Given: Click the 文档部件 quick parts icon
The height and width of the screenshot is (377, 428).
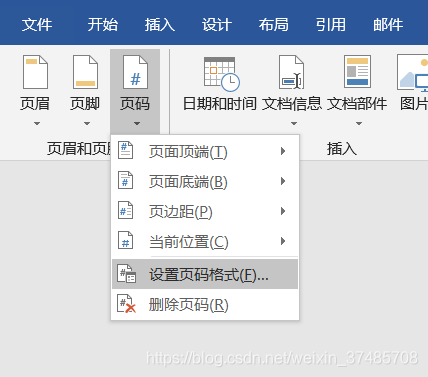Looking at the screenshot, I should (357, 72).
